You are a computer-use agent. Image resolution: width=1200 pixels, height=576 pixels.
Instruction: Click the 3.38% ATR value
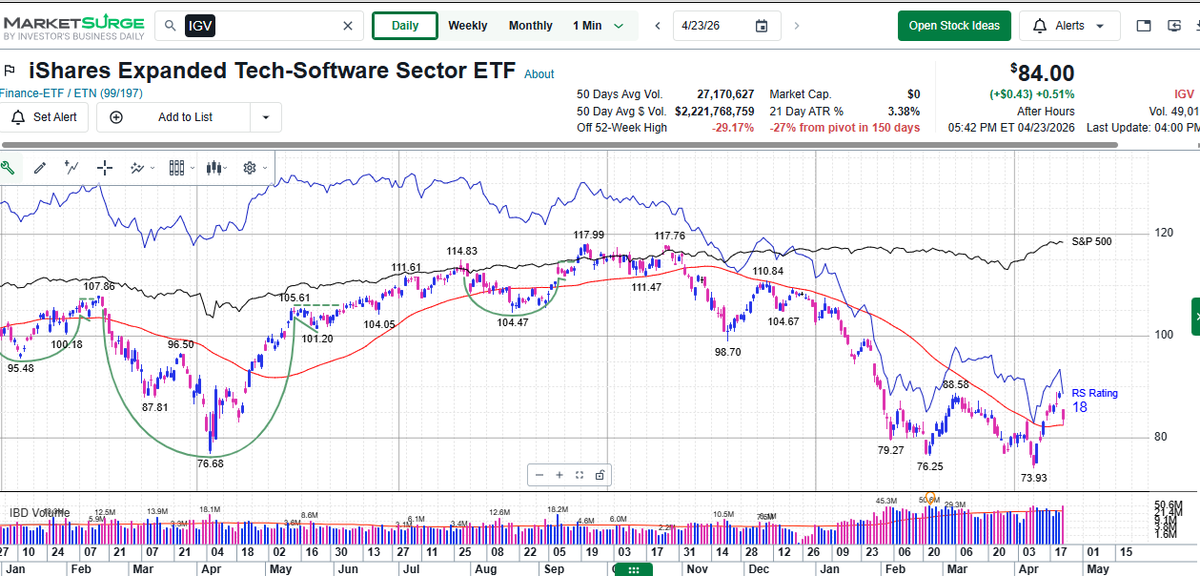point(902,111)
